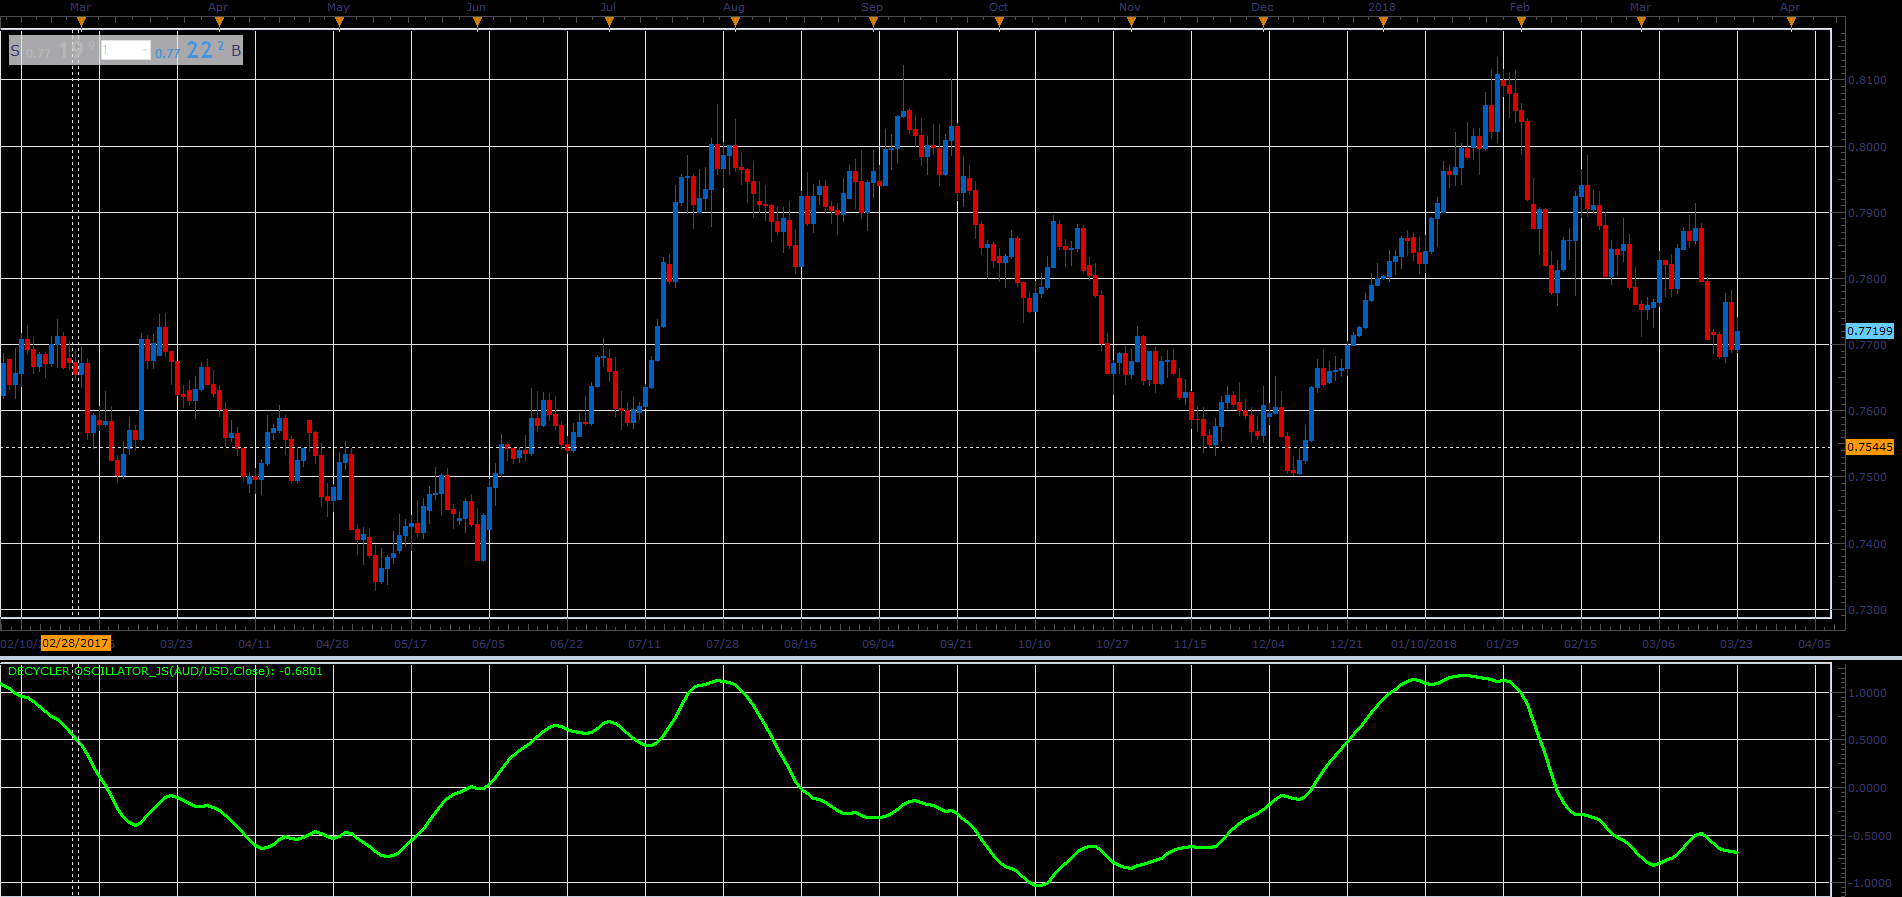The height and width of the screenshot is (897, 1902).
Task: Click the 01/10/2018 date axis label
Action: click(x=1424, y=644)
